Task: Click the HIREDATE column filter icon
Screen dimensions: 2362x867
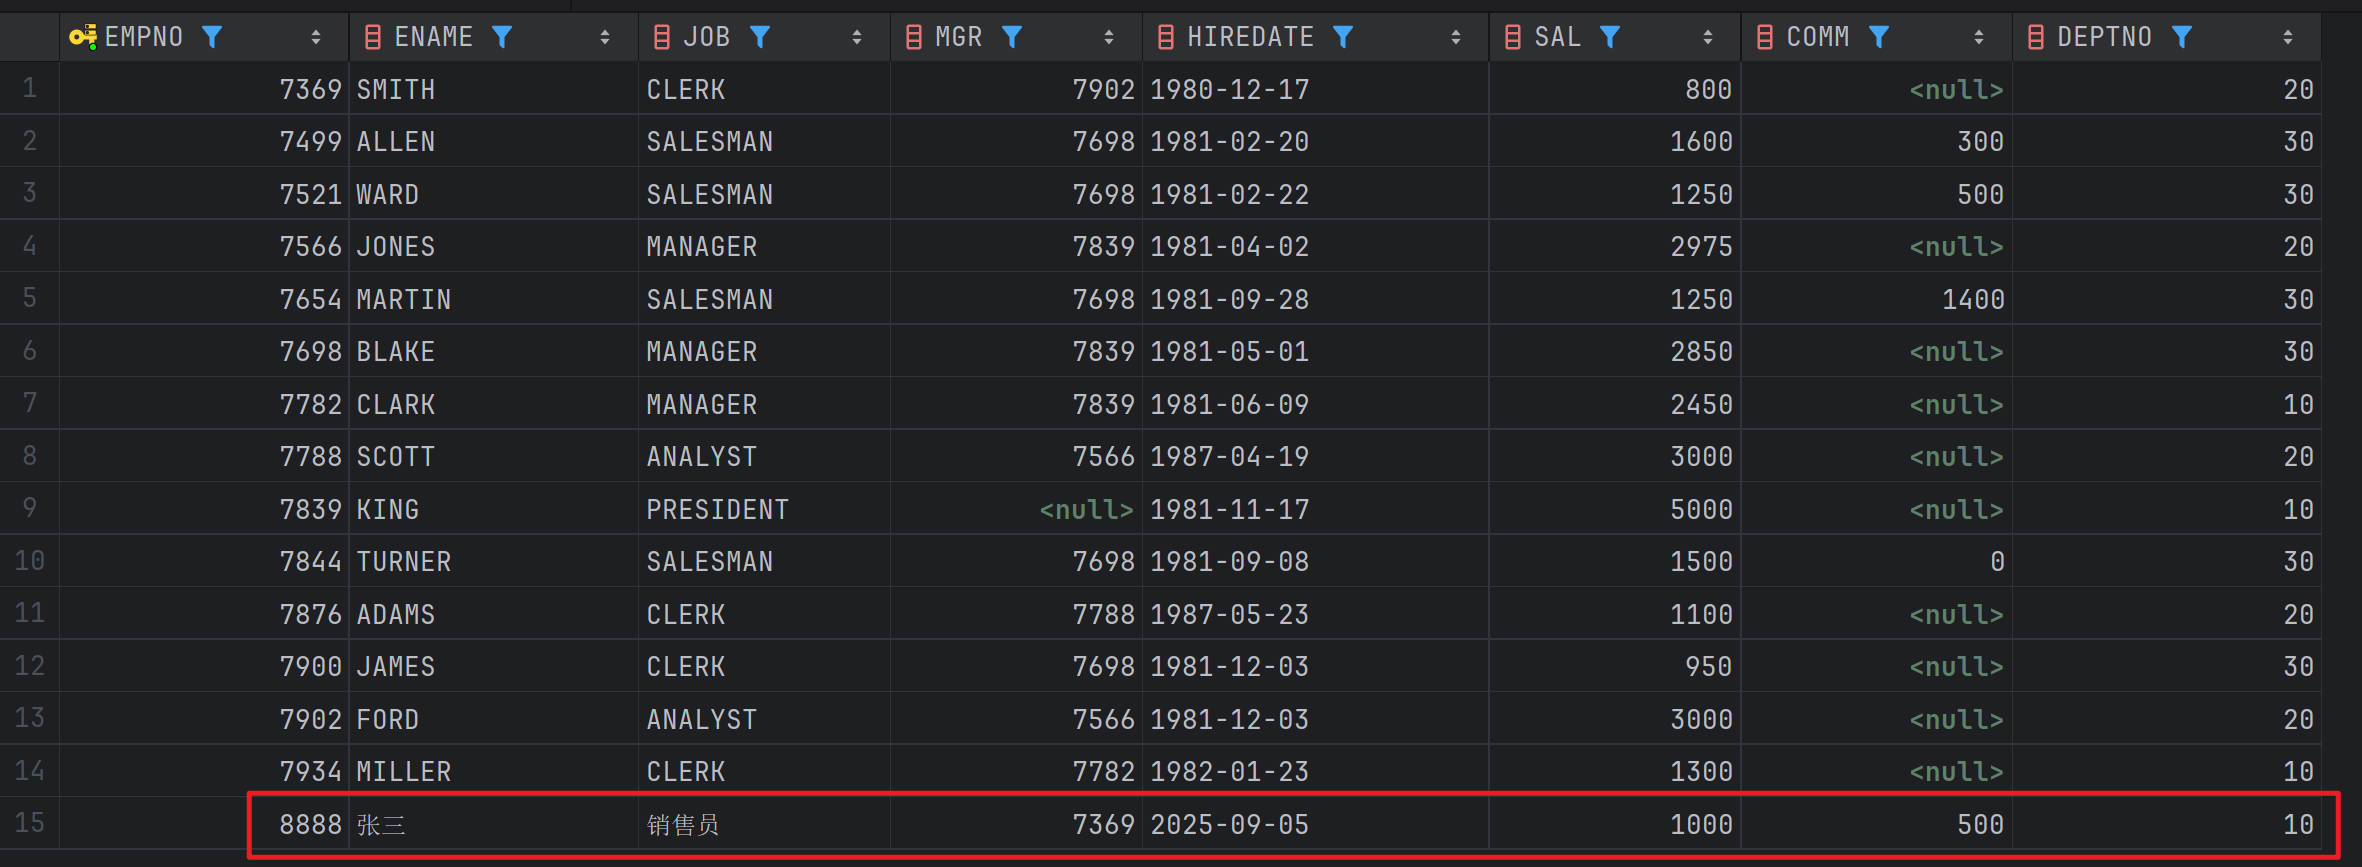Action: (1343, 37)
